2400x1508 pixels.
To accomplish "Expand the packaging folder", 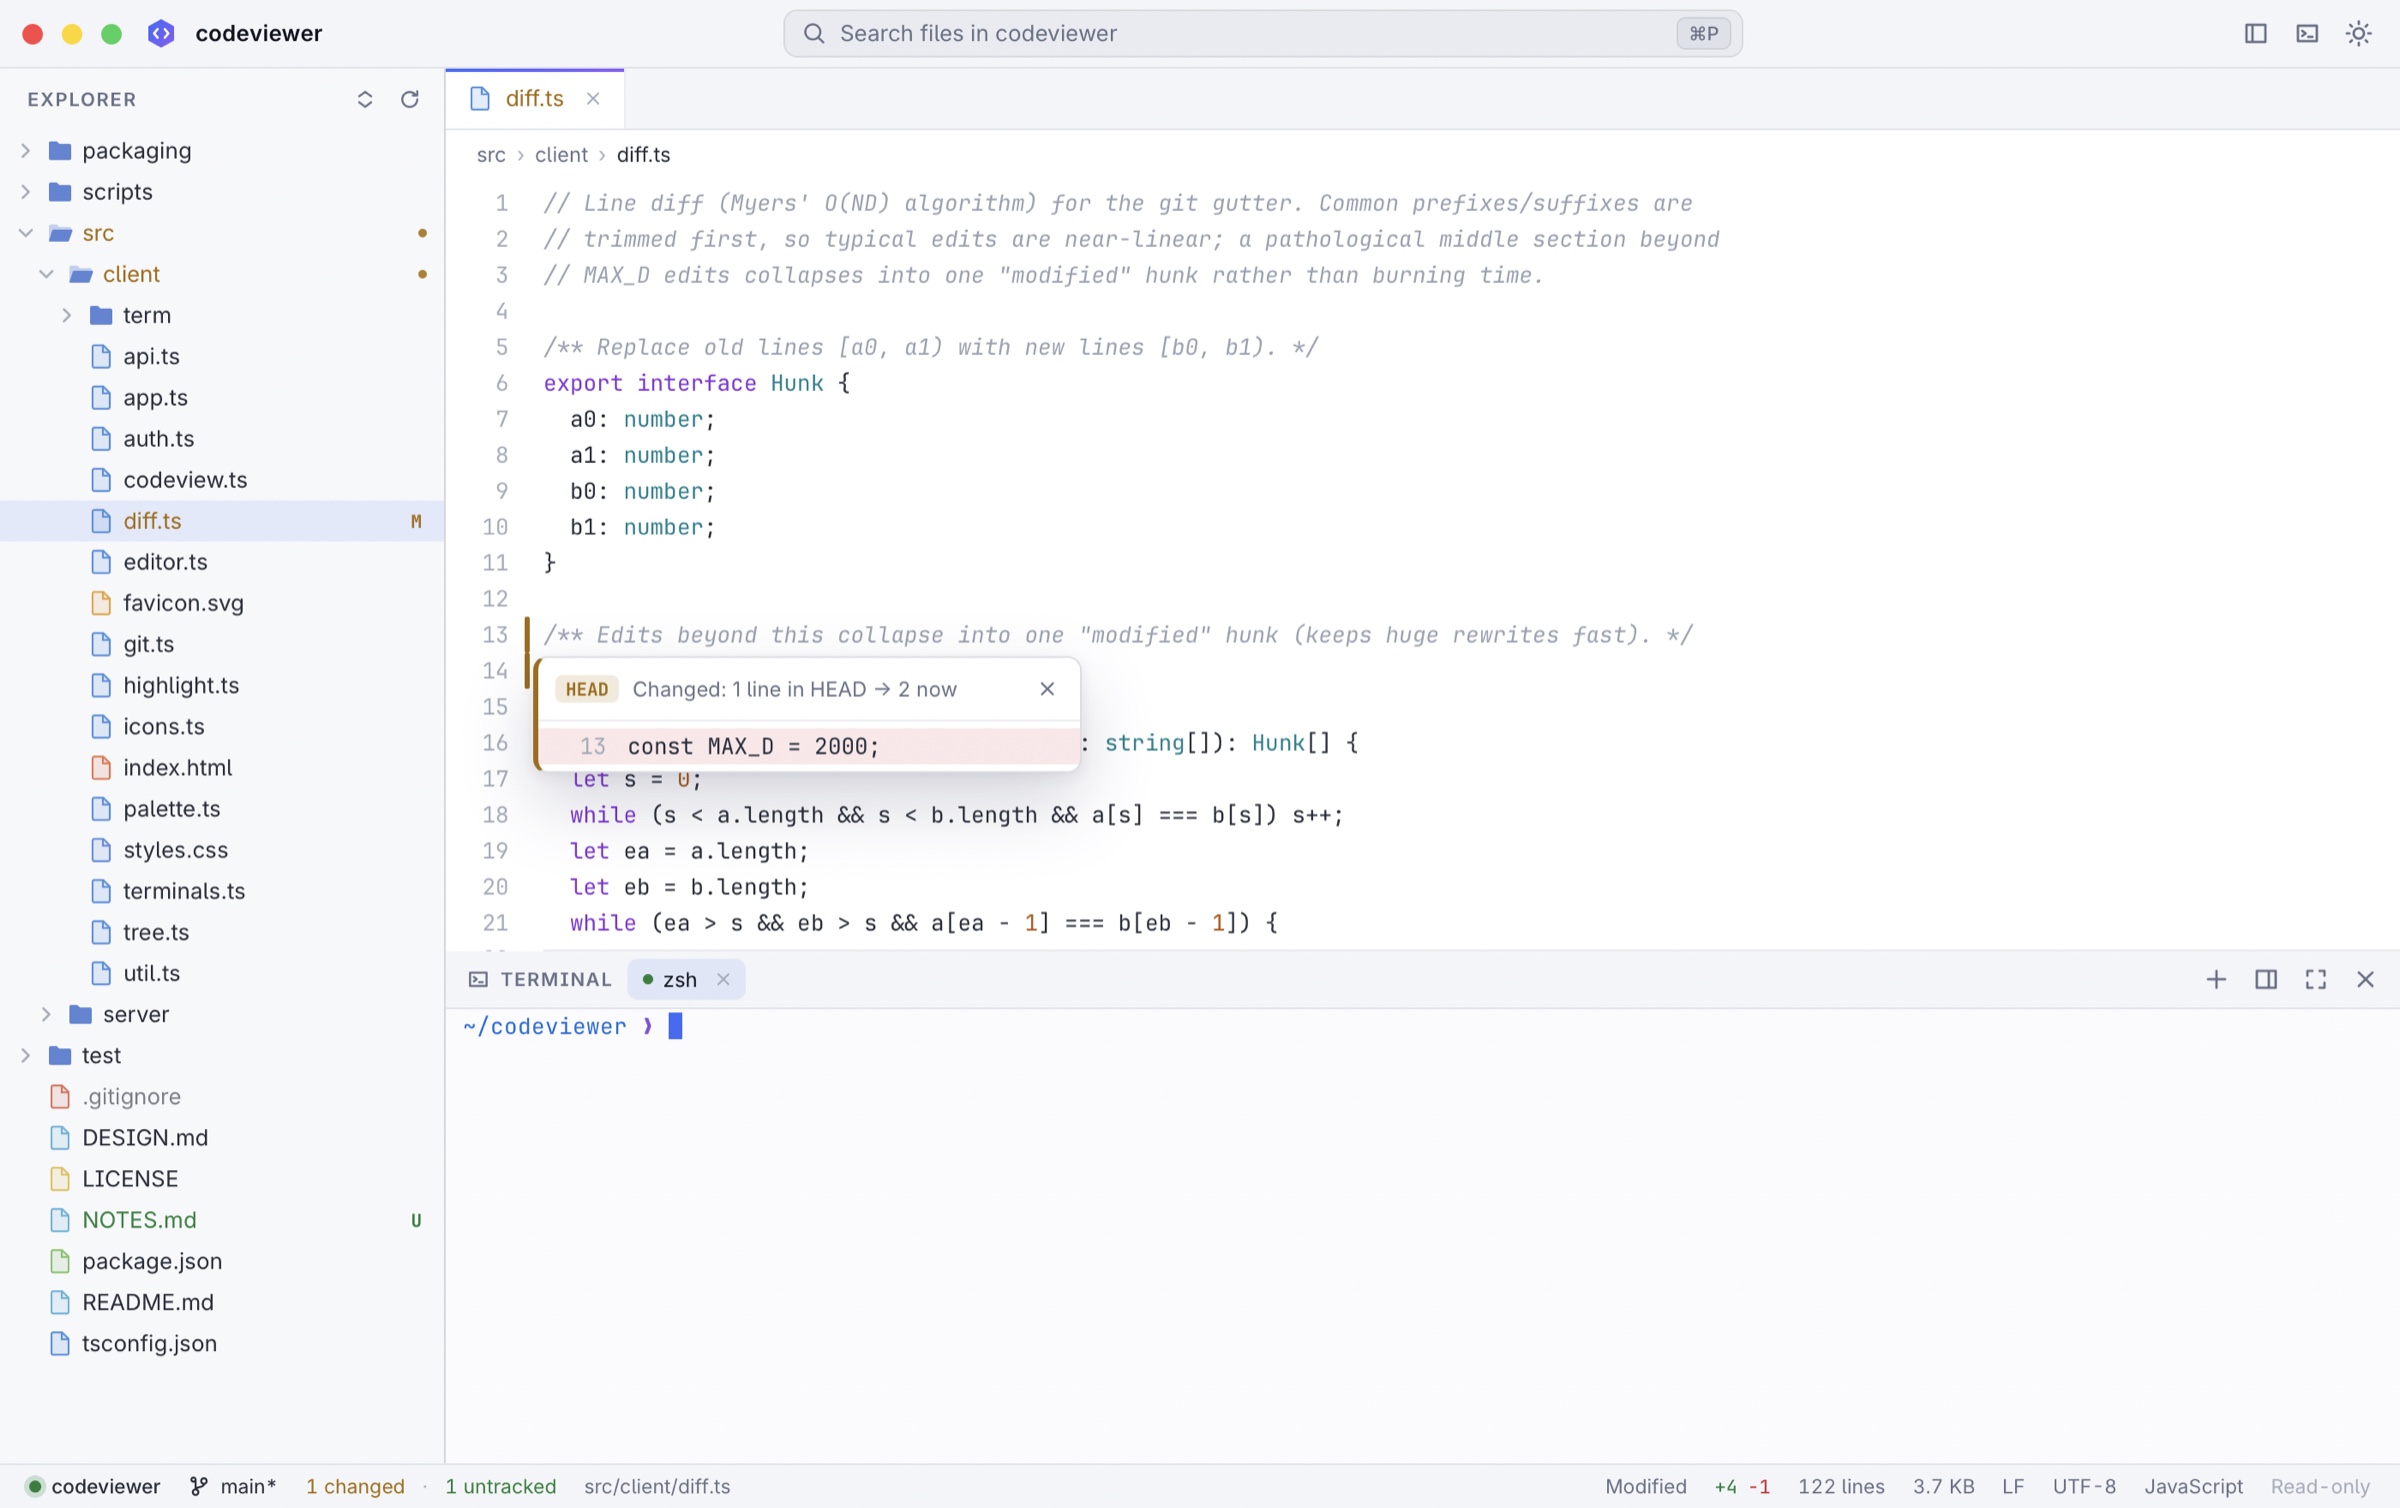I will (x=26, y=150).
